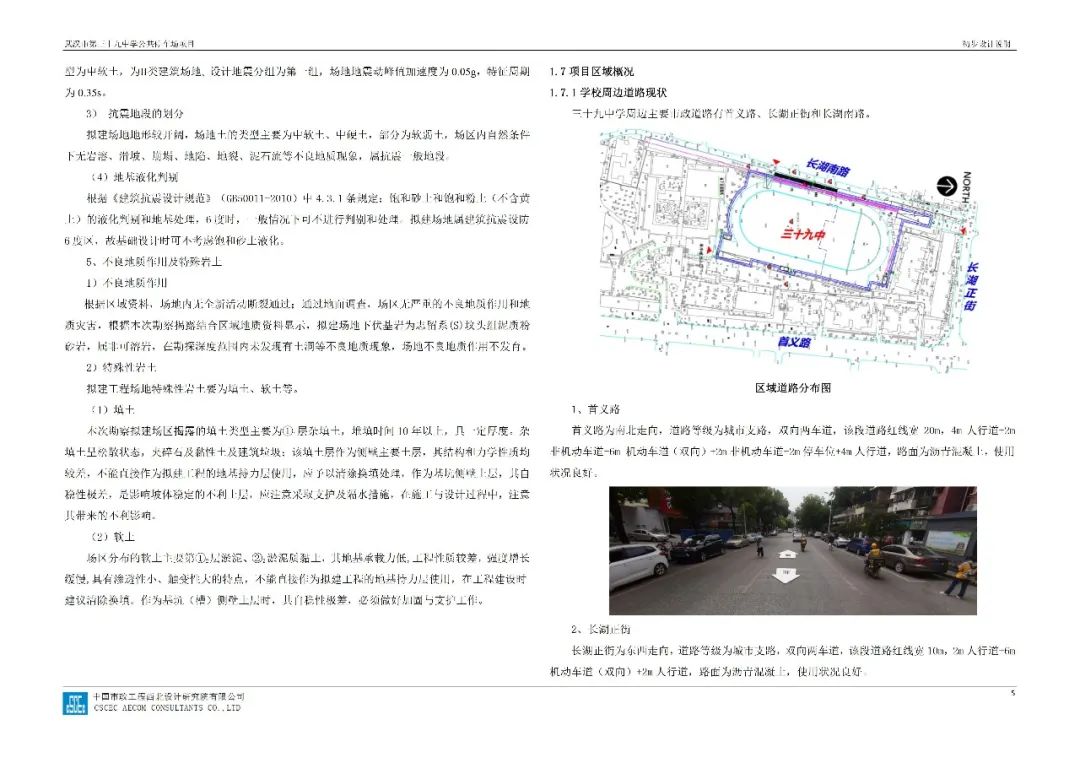The width and height of the screenshot is (1080, 763).
Task: Click subheading 1、首义路
Action: pyautogui.click(x=595, y=409)
